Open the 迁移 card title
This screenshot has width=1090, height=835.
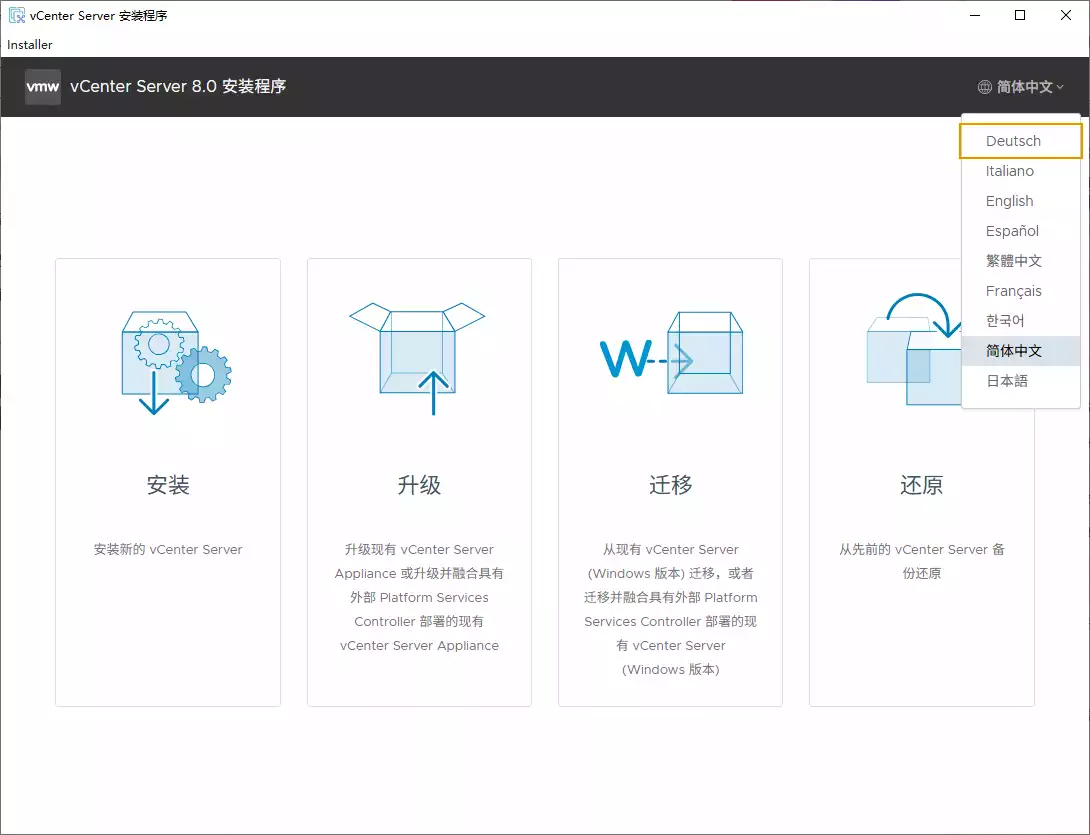[671, 485]
